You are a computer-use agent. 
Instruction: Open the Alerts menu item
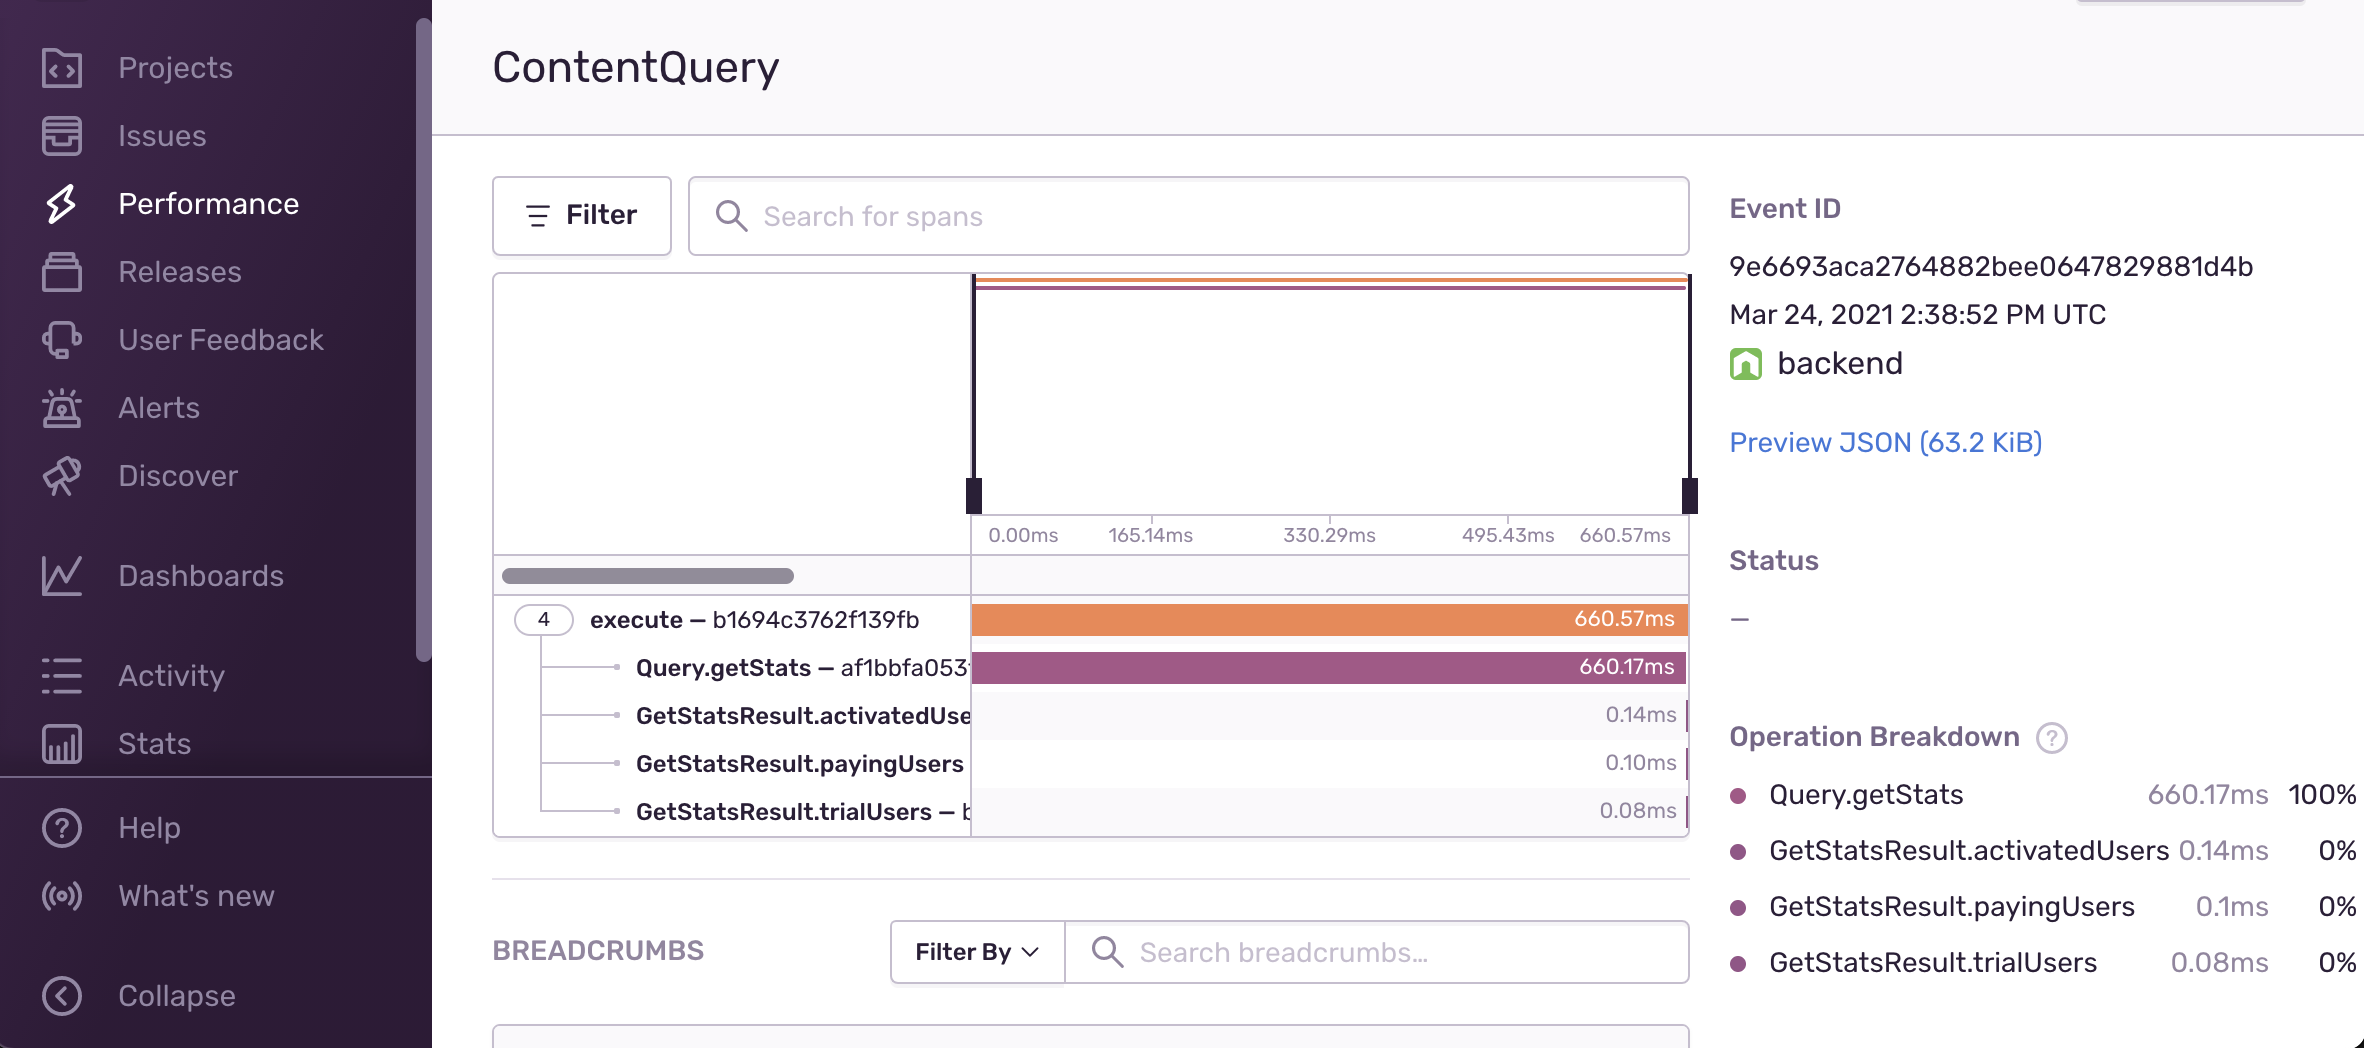159,408
